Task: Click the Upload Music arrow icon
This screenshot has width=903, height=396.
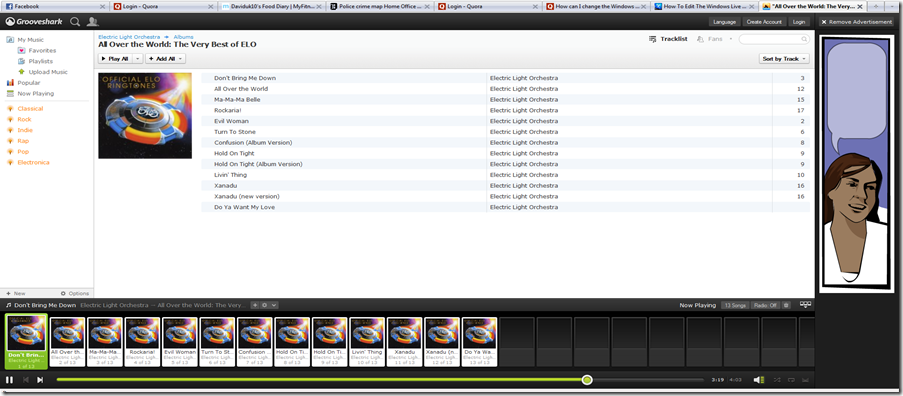Action: click(22, 72)
